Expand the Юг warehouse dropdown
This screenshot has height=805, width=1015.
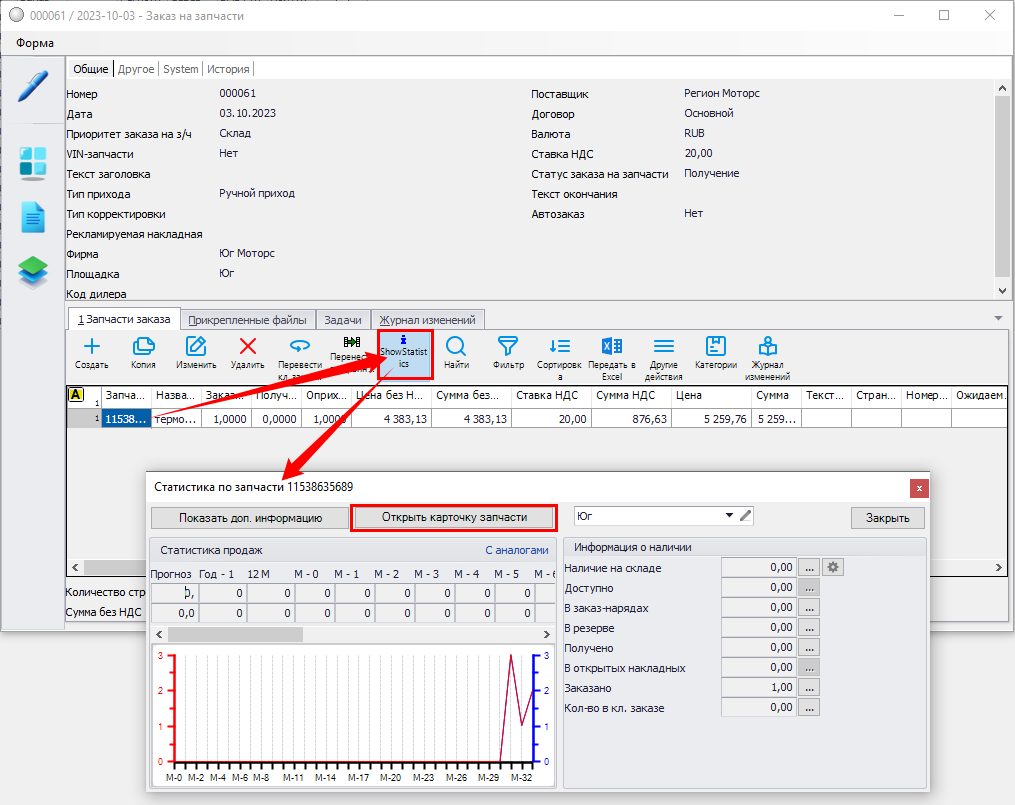729,516
